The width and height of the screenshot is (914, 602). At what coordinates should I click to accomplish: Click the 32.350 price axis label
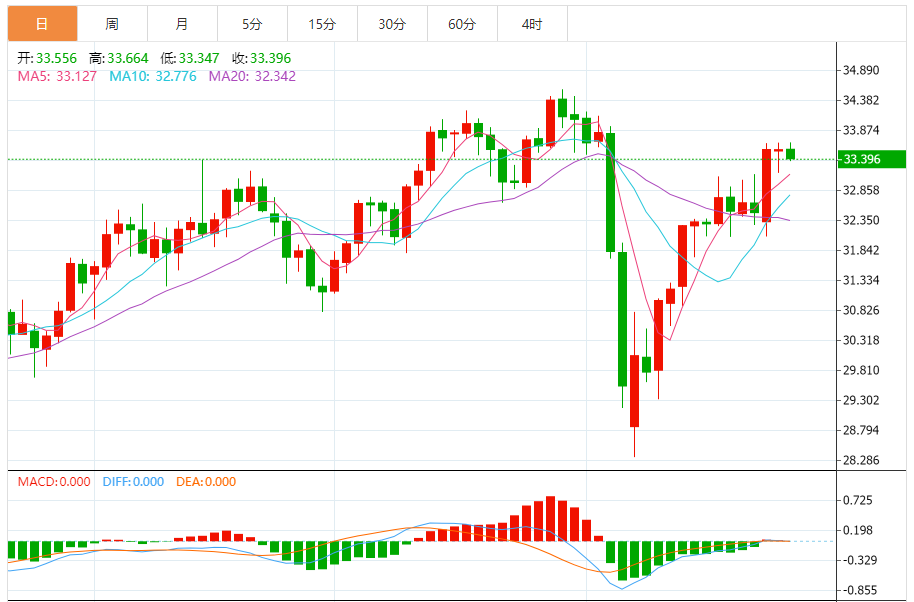coord(861,220)
